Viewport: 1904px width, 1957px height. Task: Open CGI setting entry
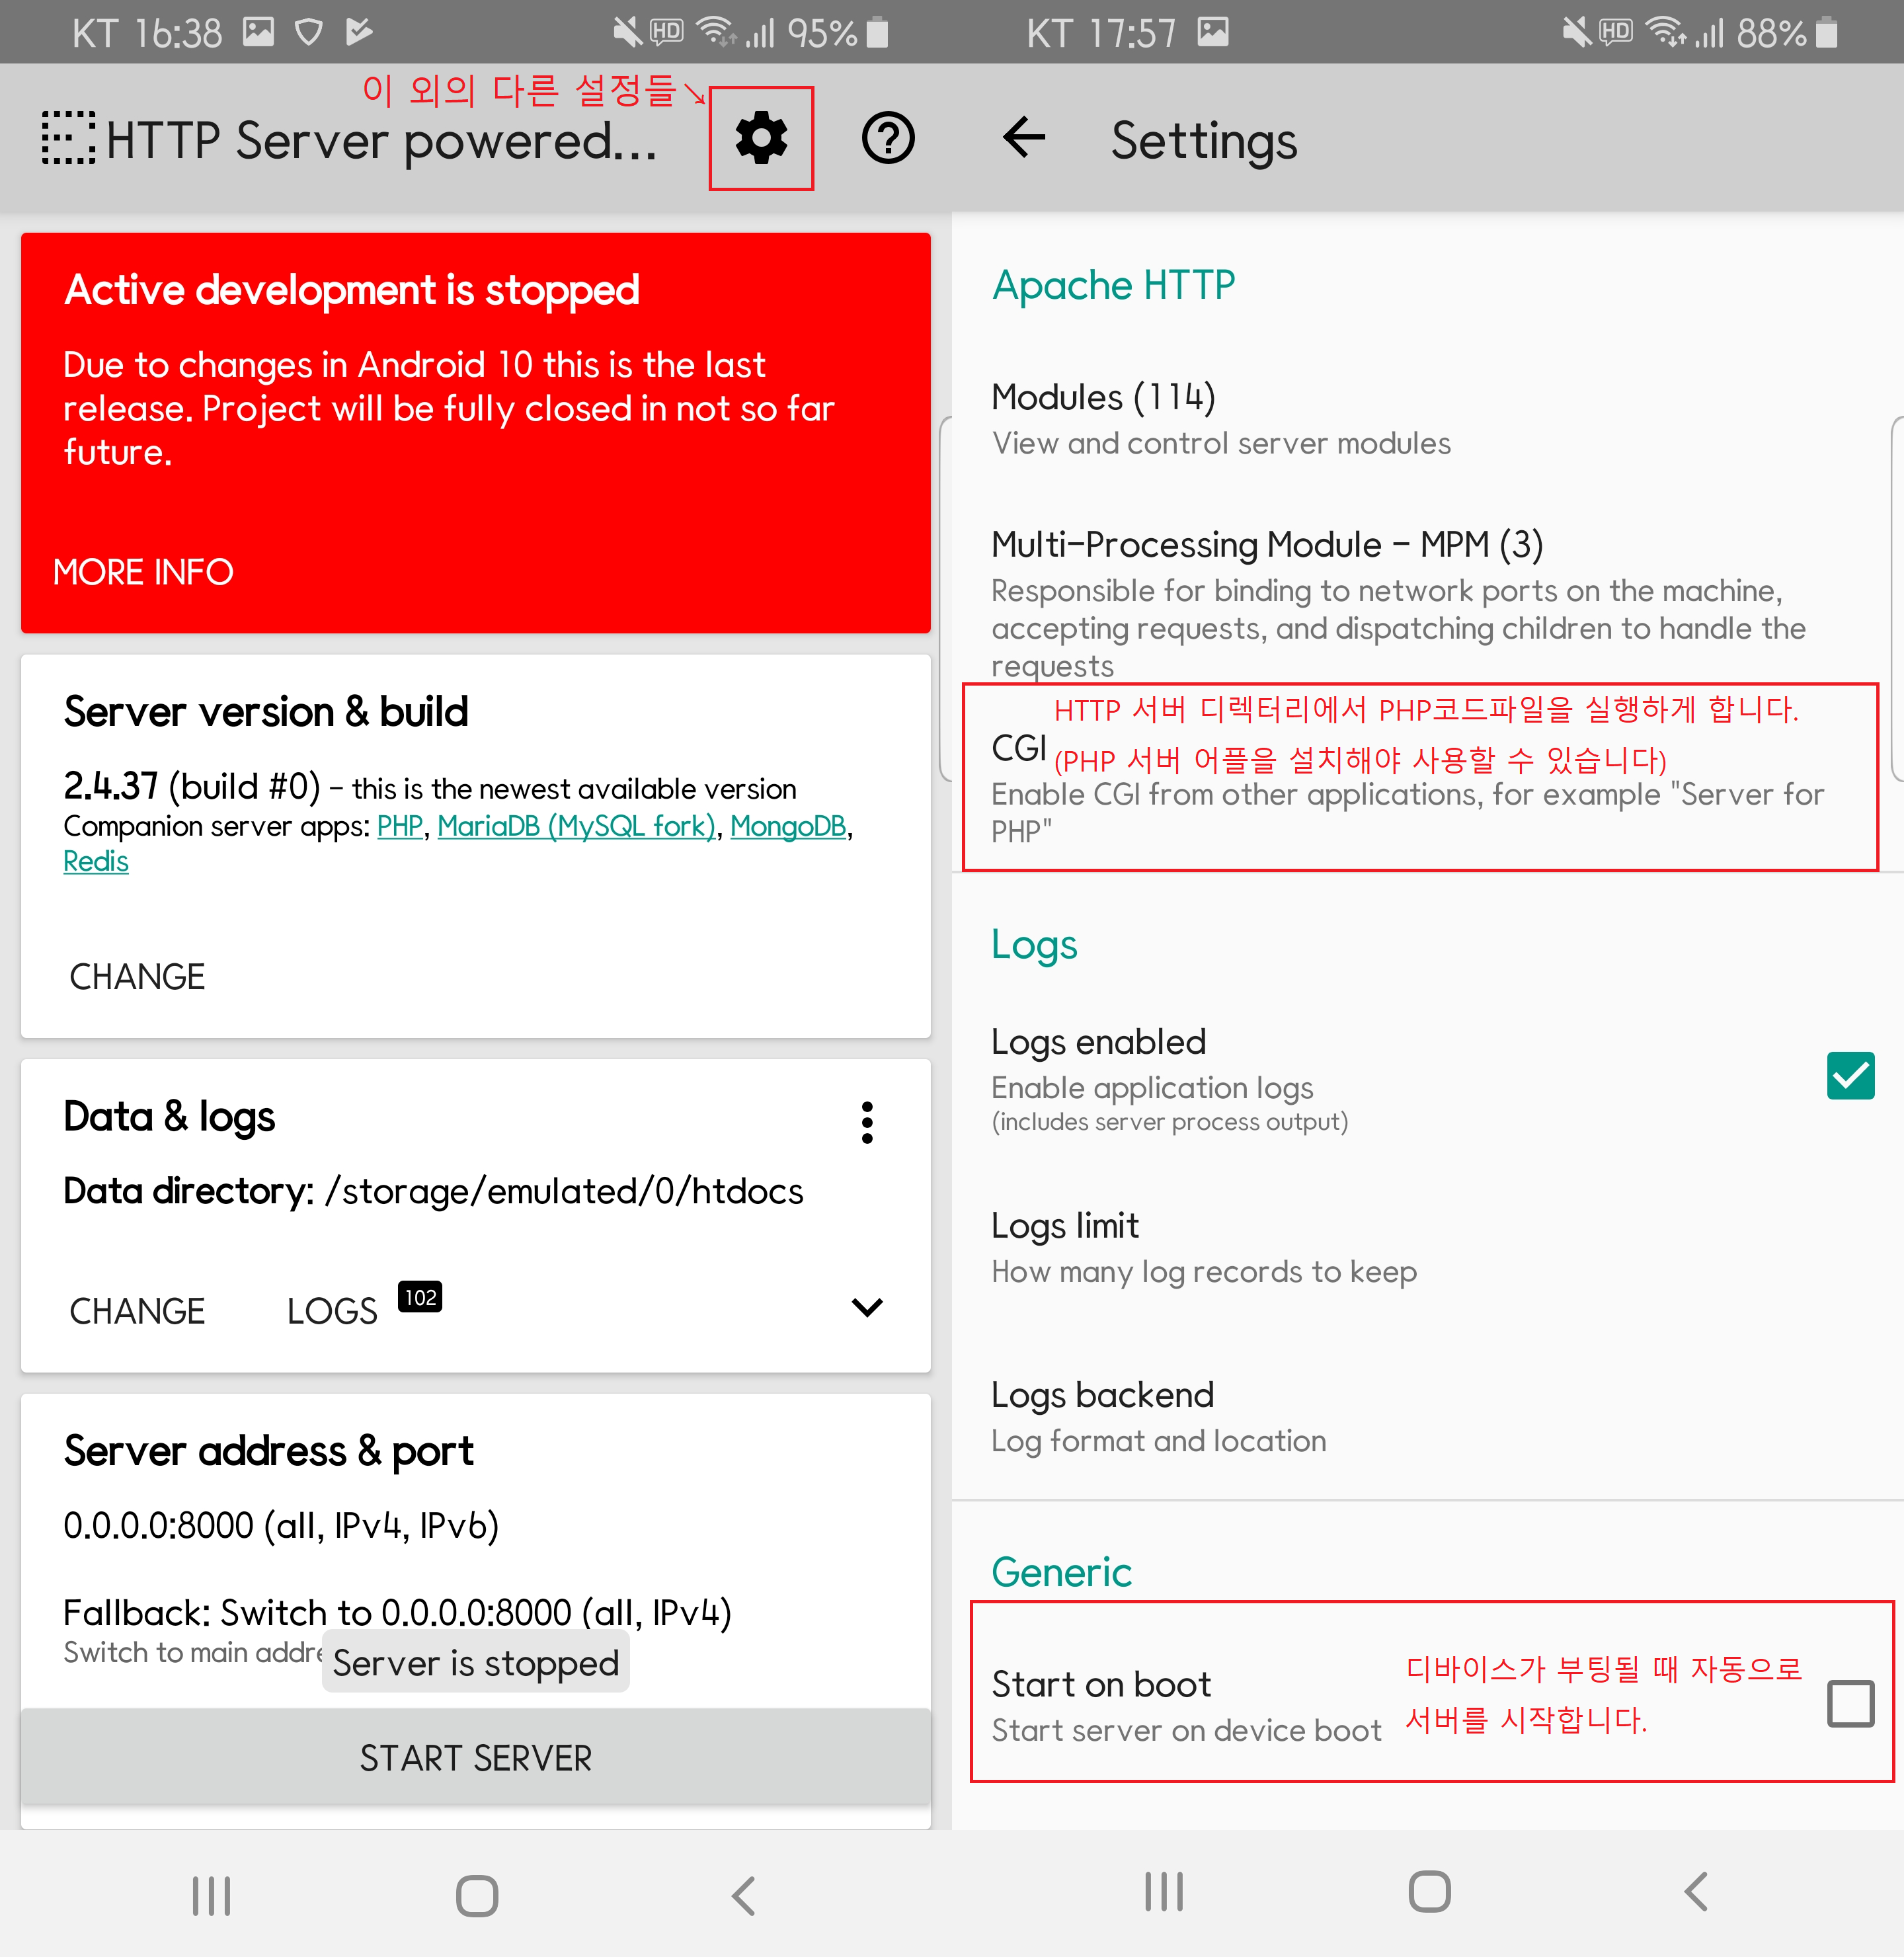1018,748
